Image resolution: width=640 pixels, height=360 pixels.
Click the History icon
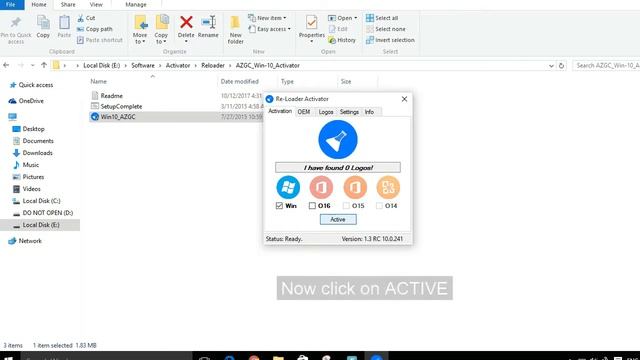click(x=332, y=40)
